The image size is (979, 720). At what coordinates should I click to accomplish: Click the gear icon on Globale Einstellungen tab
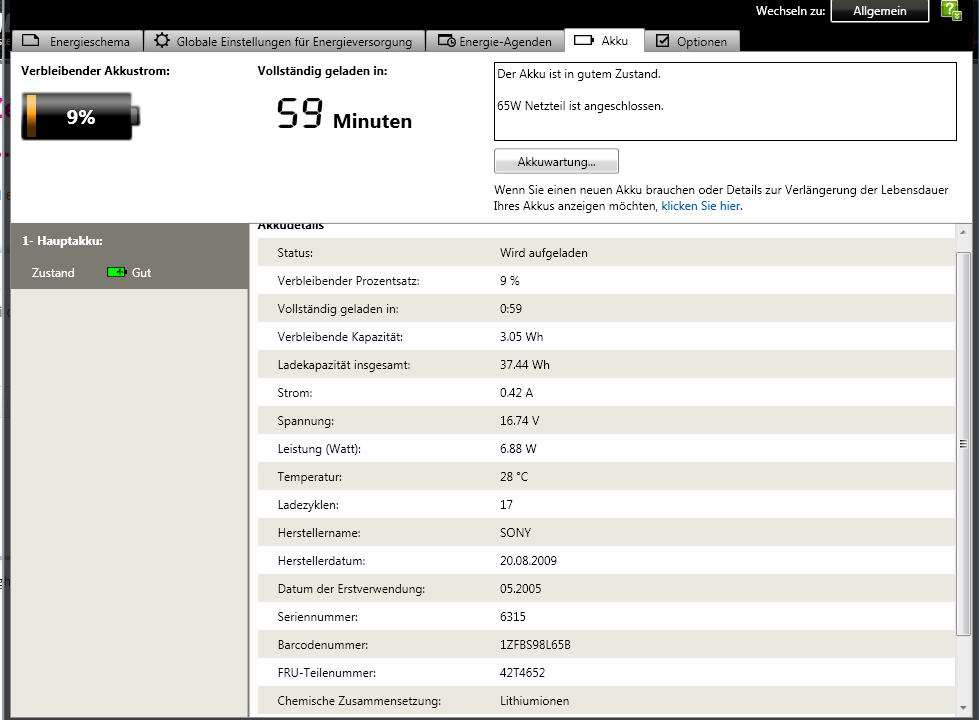coord(161,41)
